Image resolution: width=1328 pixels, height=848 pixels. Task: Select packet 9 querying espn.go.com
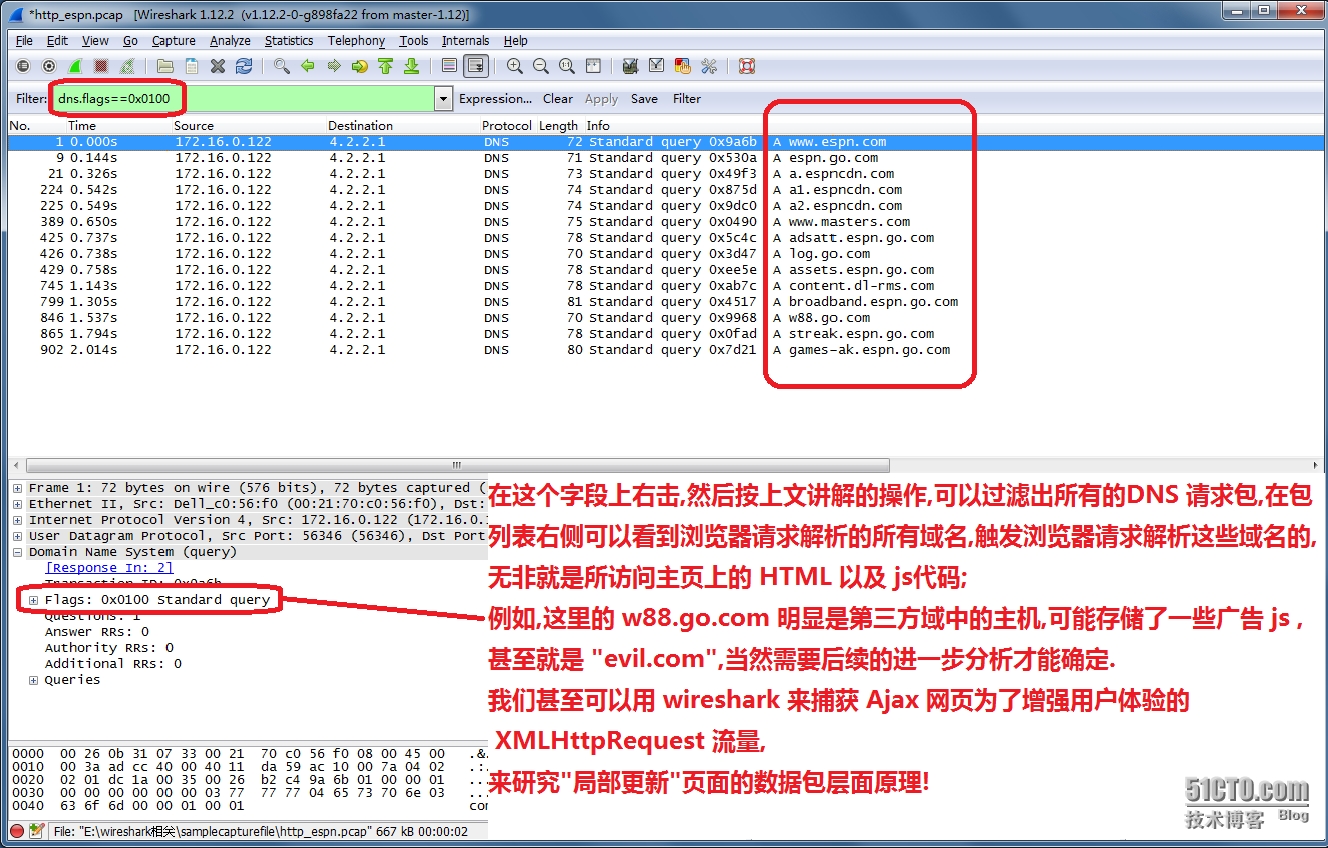click(x=664, y=158)
